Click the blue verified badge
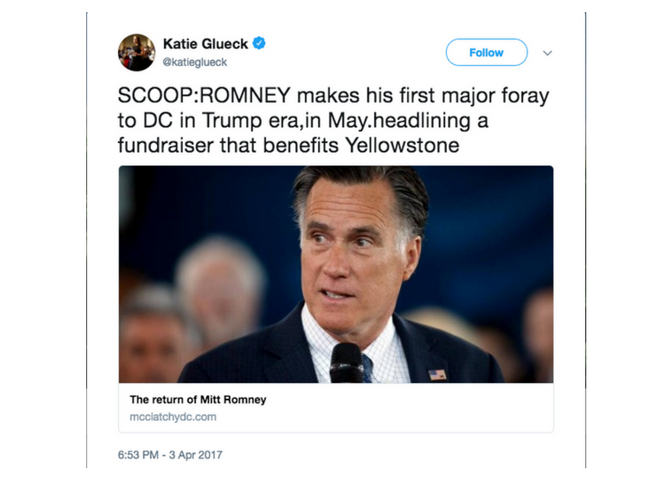This screenshot has height=480, width=672. pyautogui.click(x=259, y=44)
